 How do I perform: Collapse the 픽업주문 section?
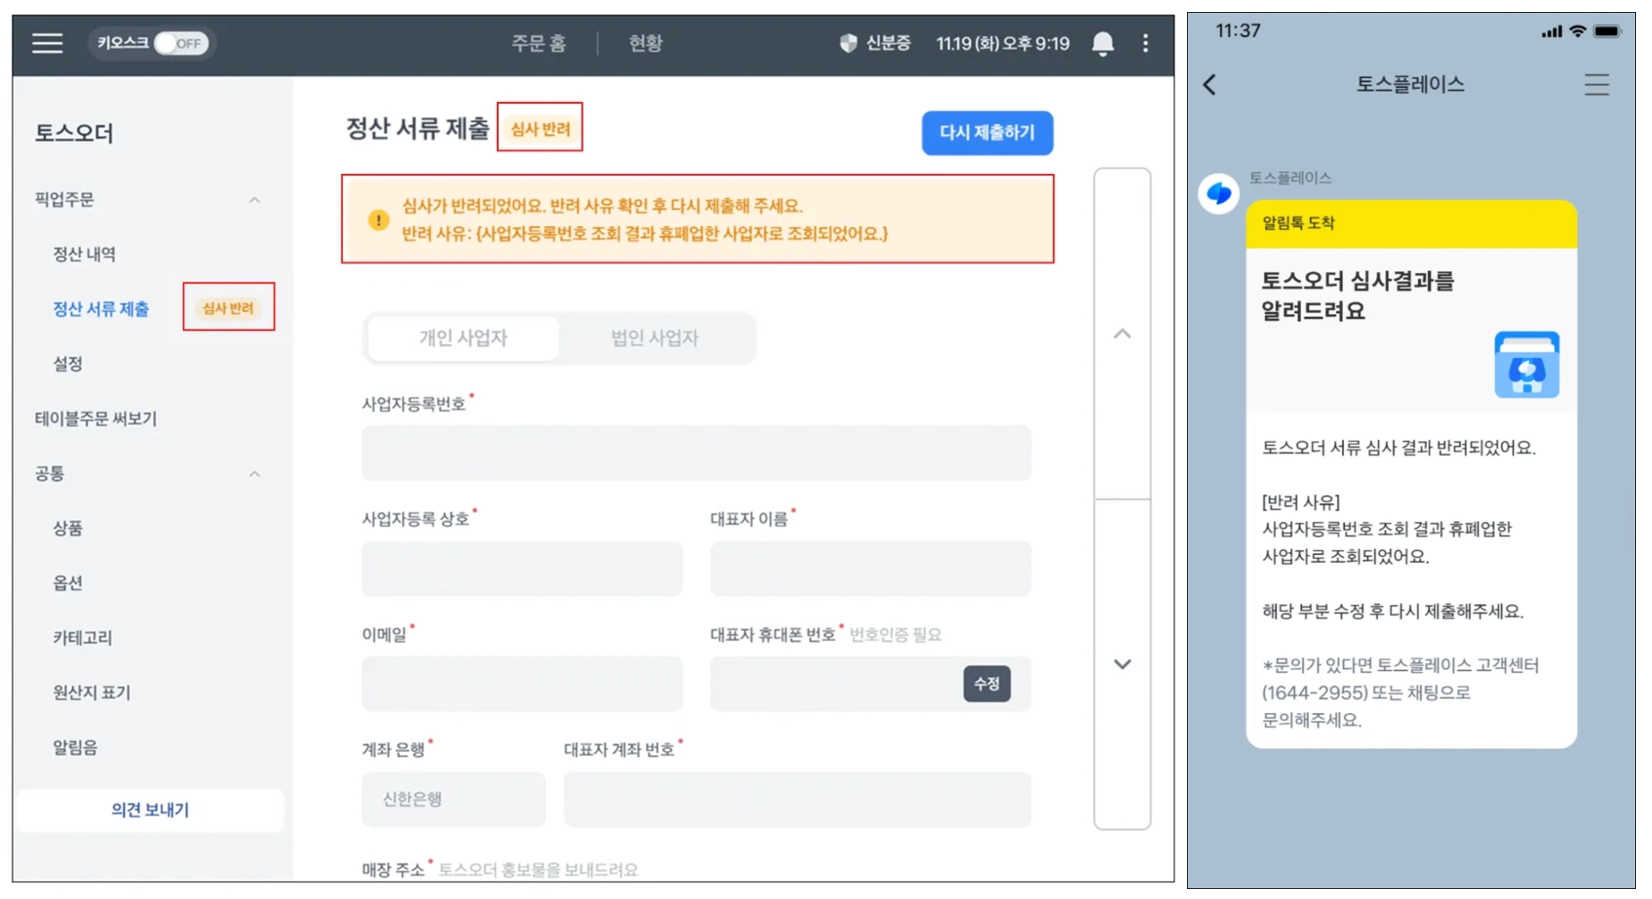click(x=254, y=200)
